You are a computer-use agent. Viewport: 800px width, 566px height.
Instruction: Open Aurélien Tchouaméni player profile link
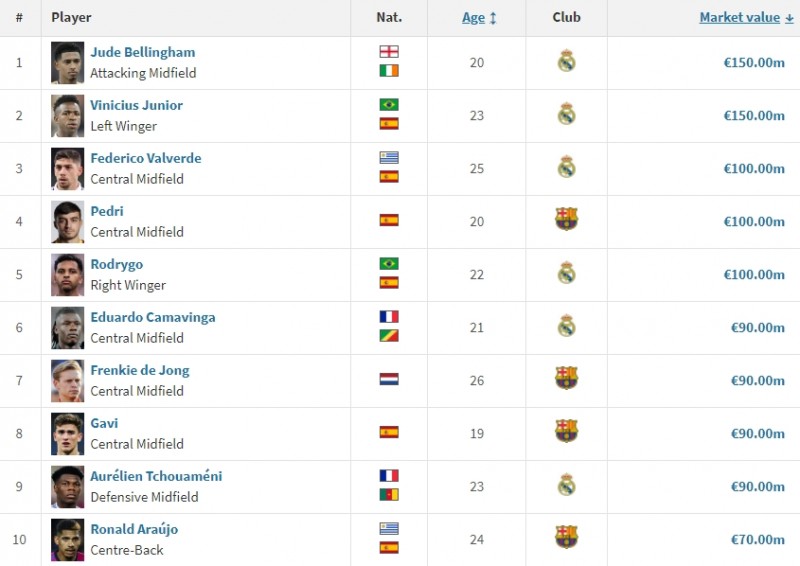coord(156,476)
